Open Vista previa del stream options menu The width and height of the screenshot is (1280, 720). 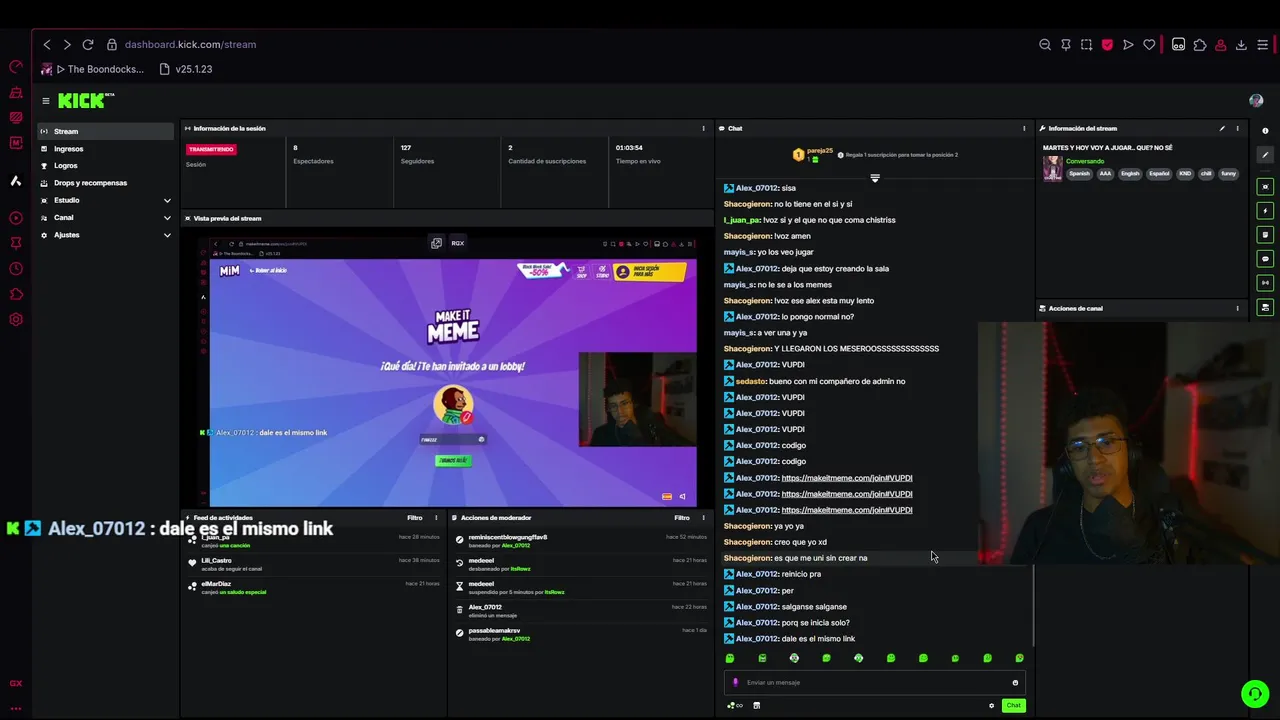(703, 218)
